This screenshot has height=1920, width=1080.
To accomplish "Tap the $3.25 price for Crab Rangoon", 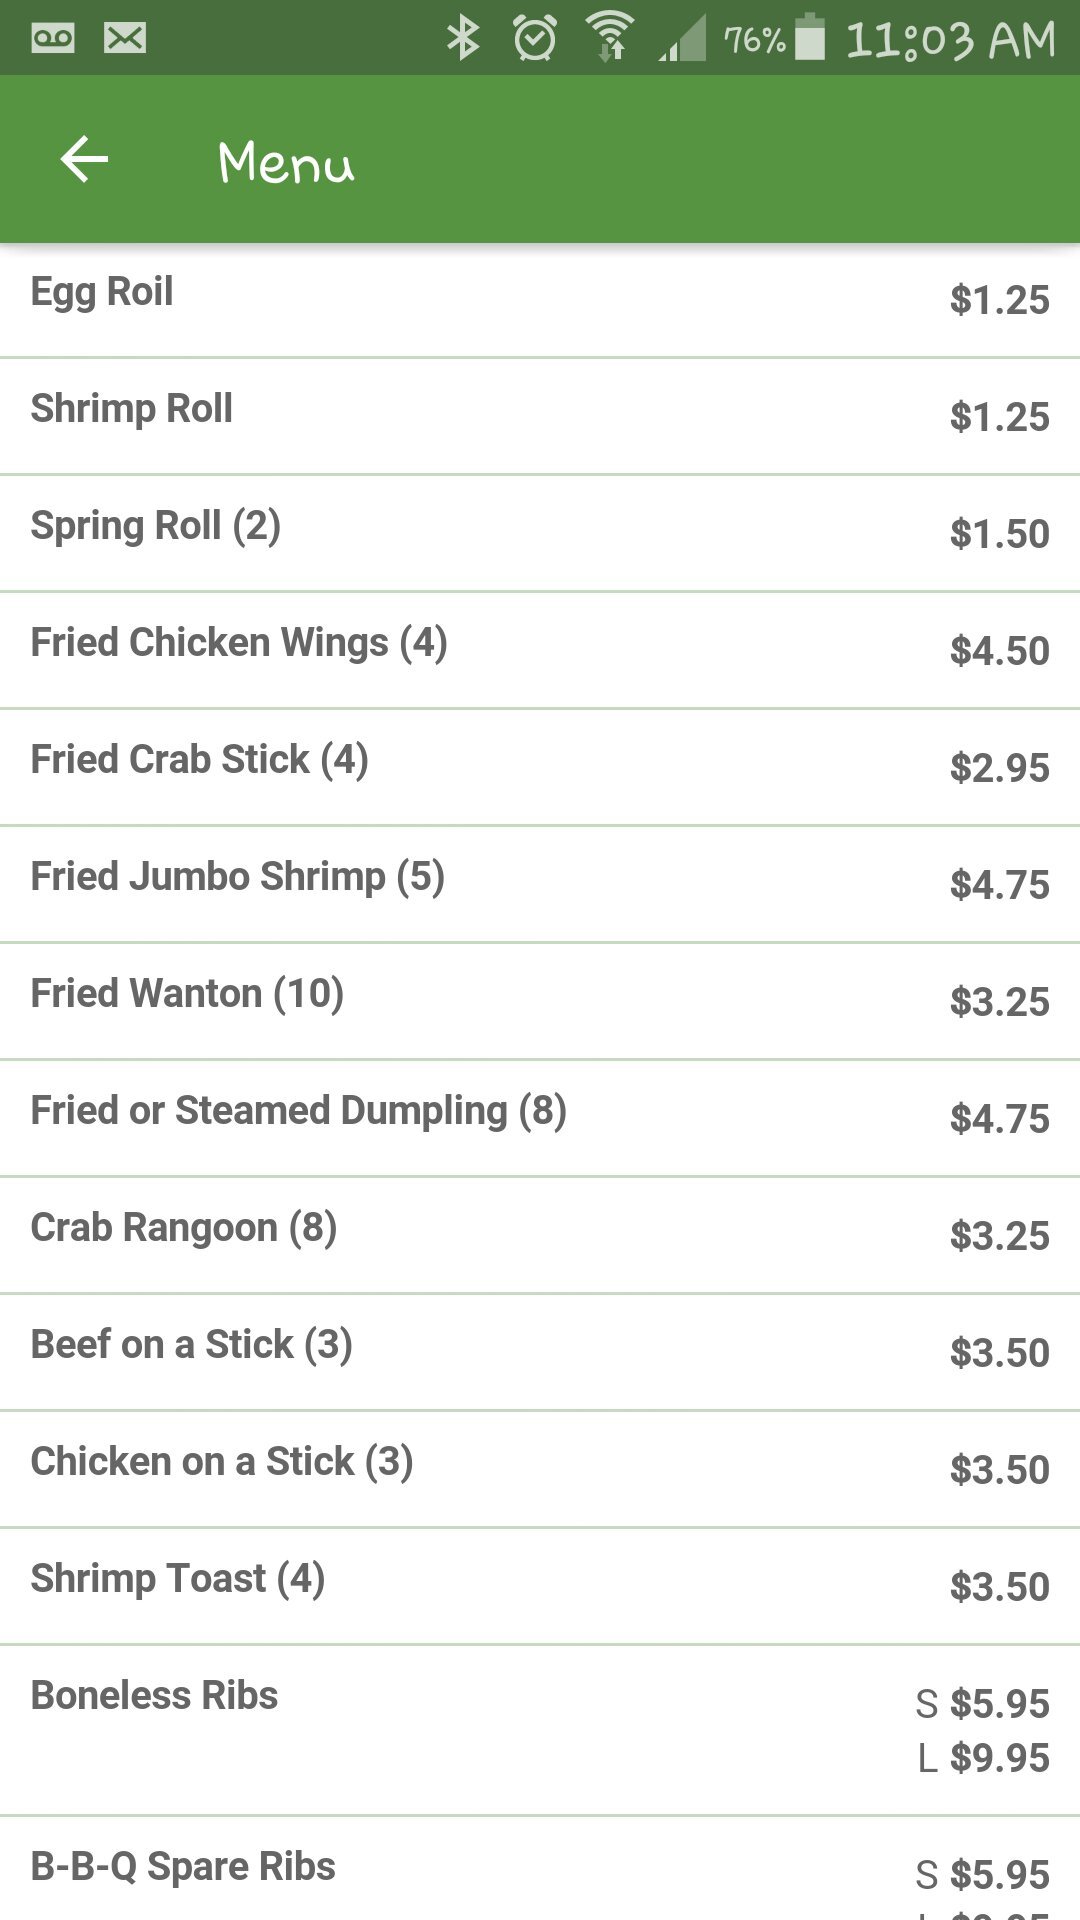I will 999,1236.
